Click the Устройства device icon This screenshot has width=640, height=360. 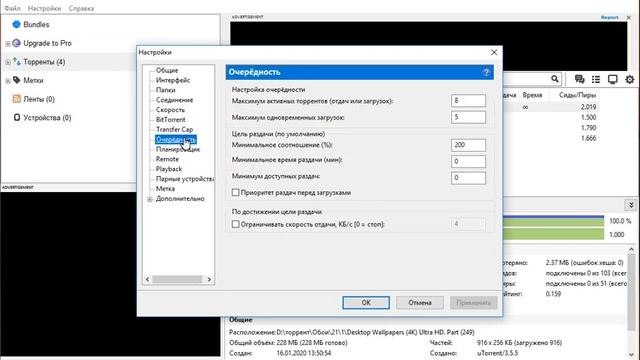point(17,118)
